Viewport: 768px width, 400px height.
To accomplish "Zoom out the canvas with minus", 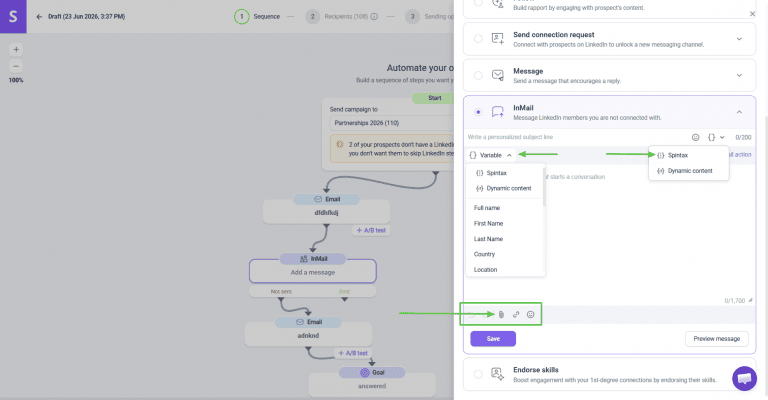I will tap(16, 66).
